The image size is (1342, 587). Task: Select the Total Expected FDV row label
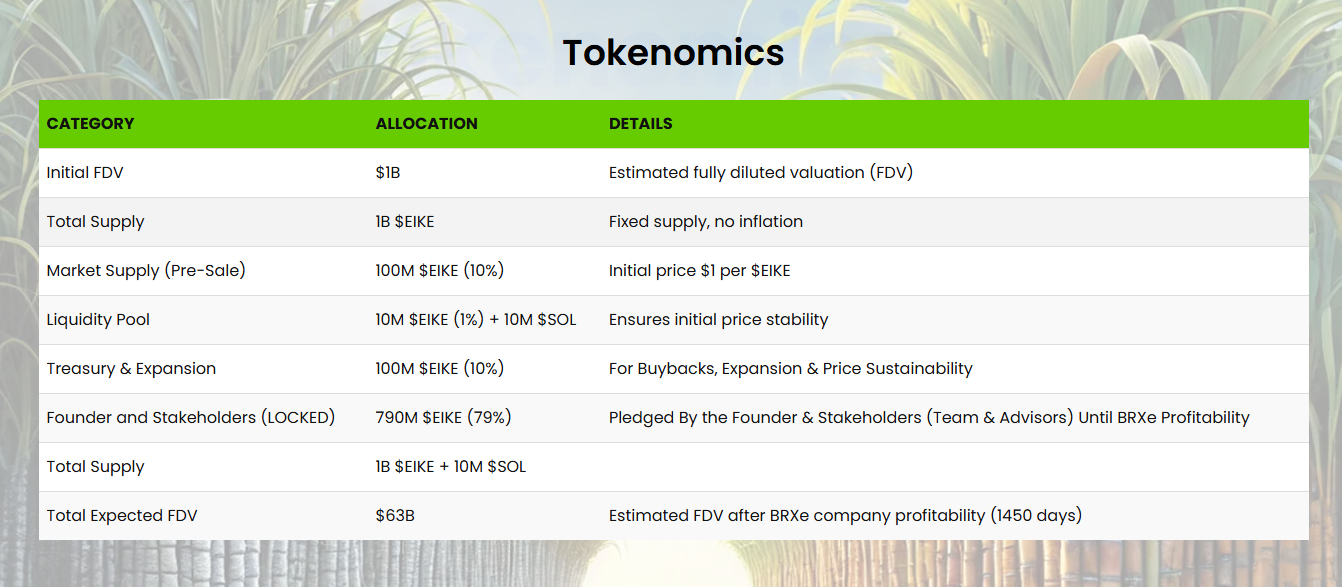pyautogui.click(x=122, y=516)
